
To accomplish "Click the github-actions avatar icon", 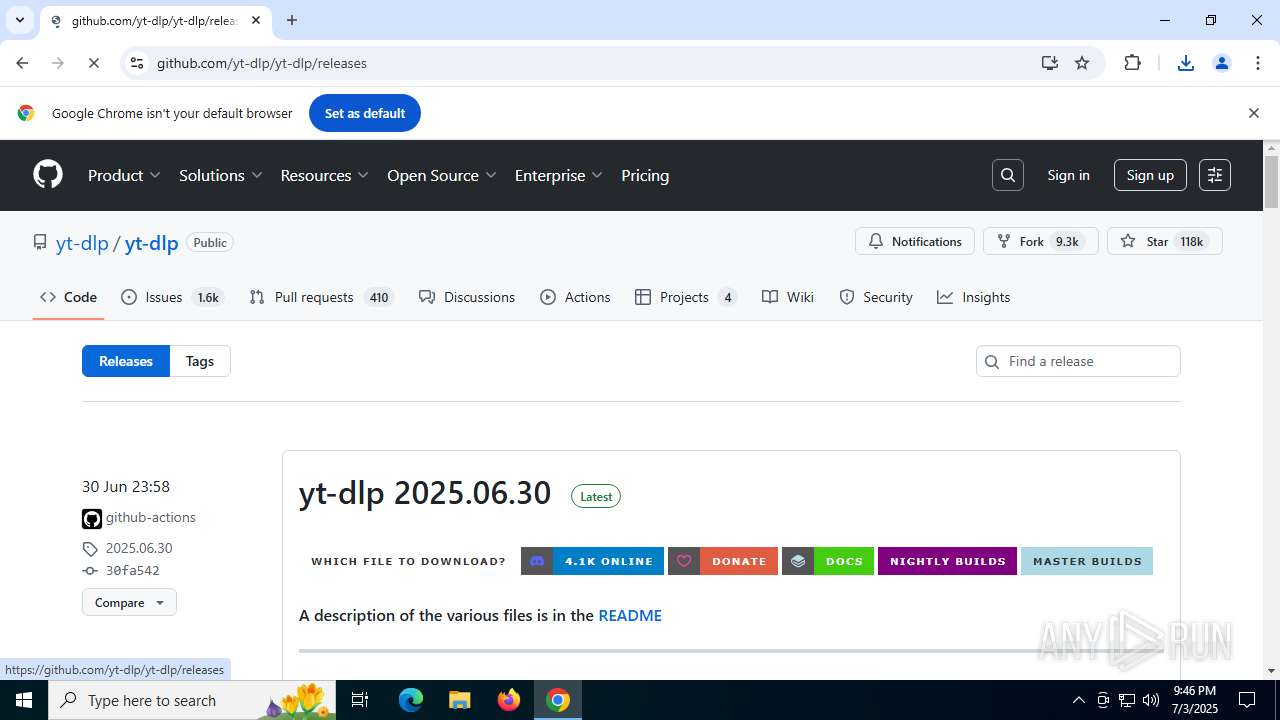I will coord(92,518).
